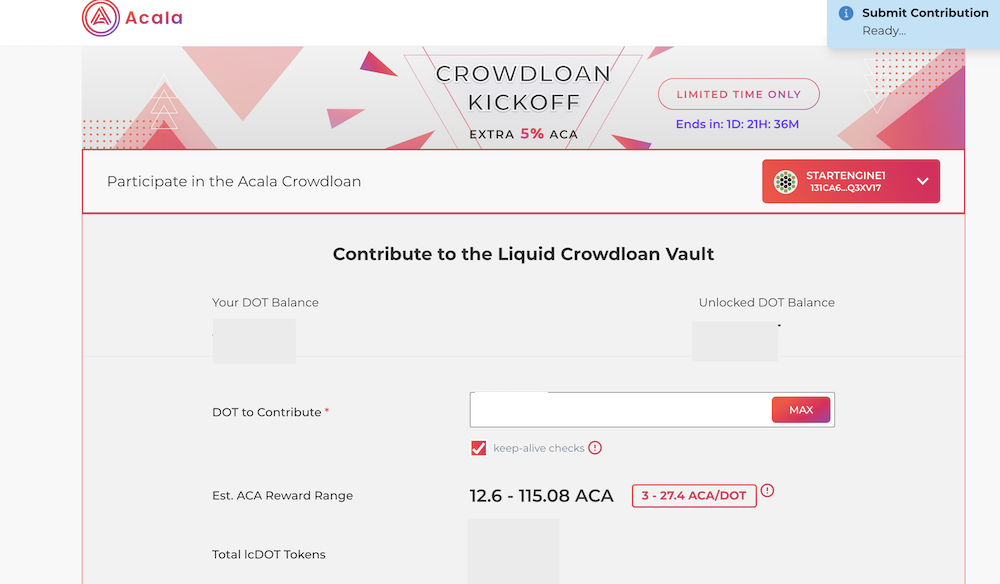Click the info icon in Submit Contribution notification
Viewport: 1000px width, 584px height.
coord(846,13)
